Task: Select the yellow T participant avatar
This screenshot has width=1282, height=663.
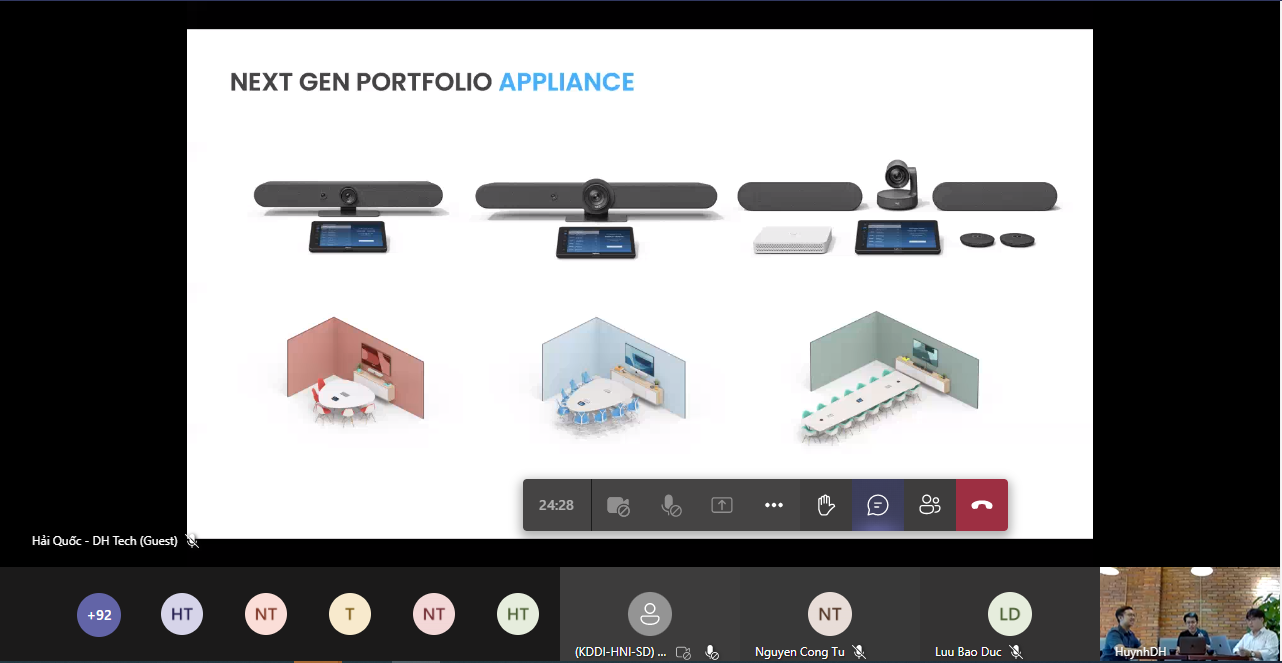Action: click(350, 615)
